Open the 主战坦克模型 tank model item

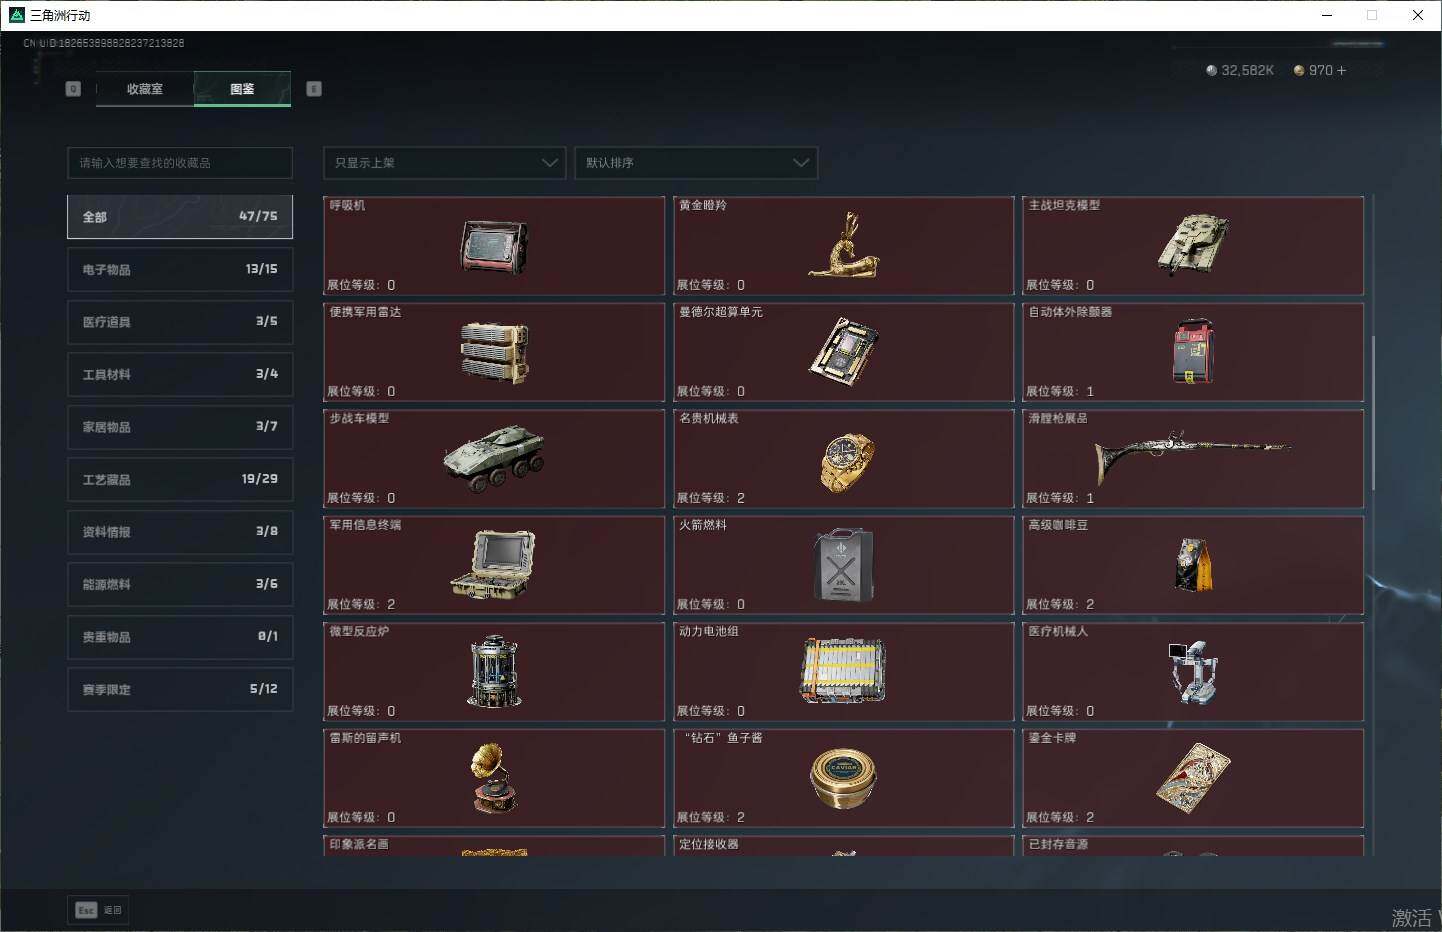[x=1192, y=244]
